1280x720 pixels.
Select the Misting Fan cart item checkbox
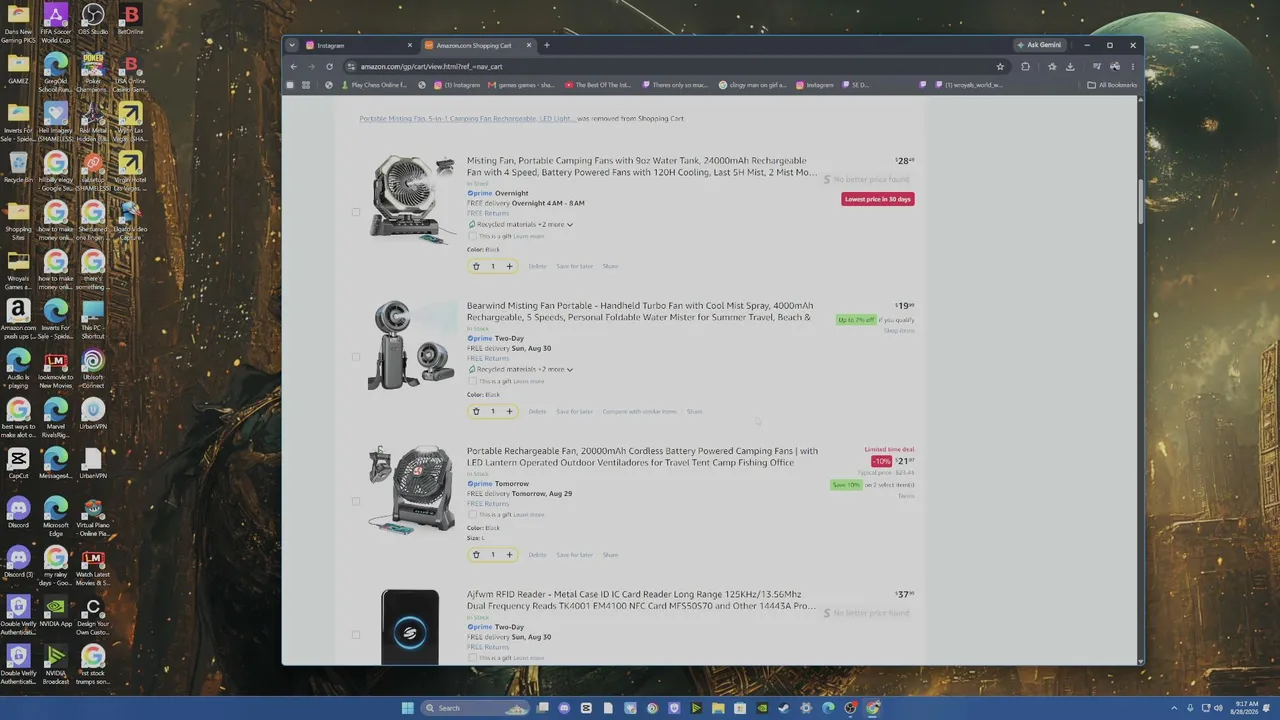[x=356, y=212]
